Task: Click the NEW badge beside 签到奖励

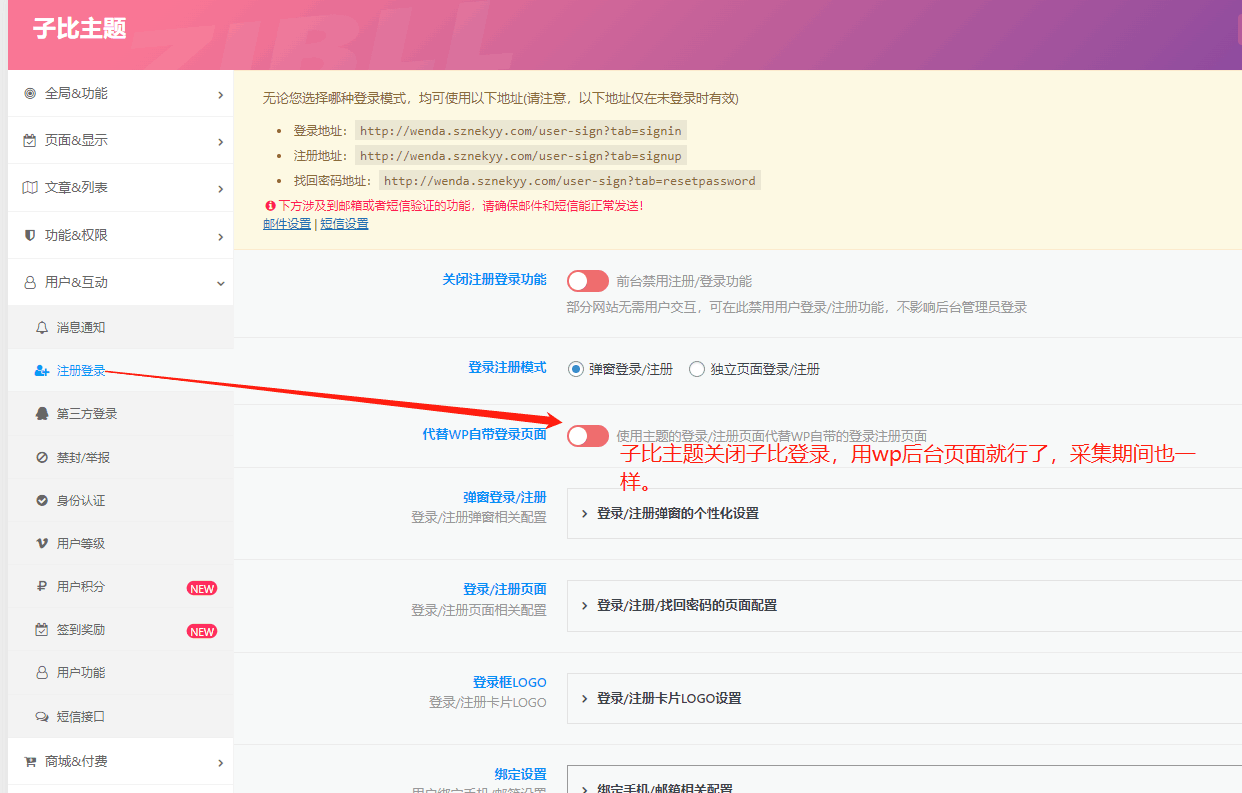Action: tap(202, 631)
